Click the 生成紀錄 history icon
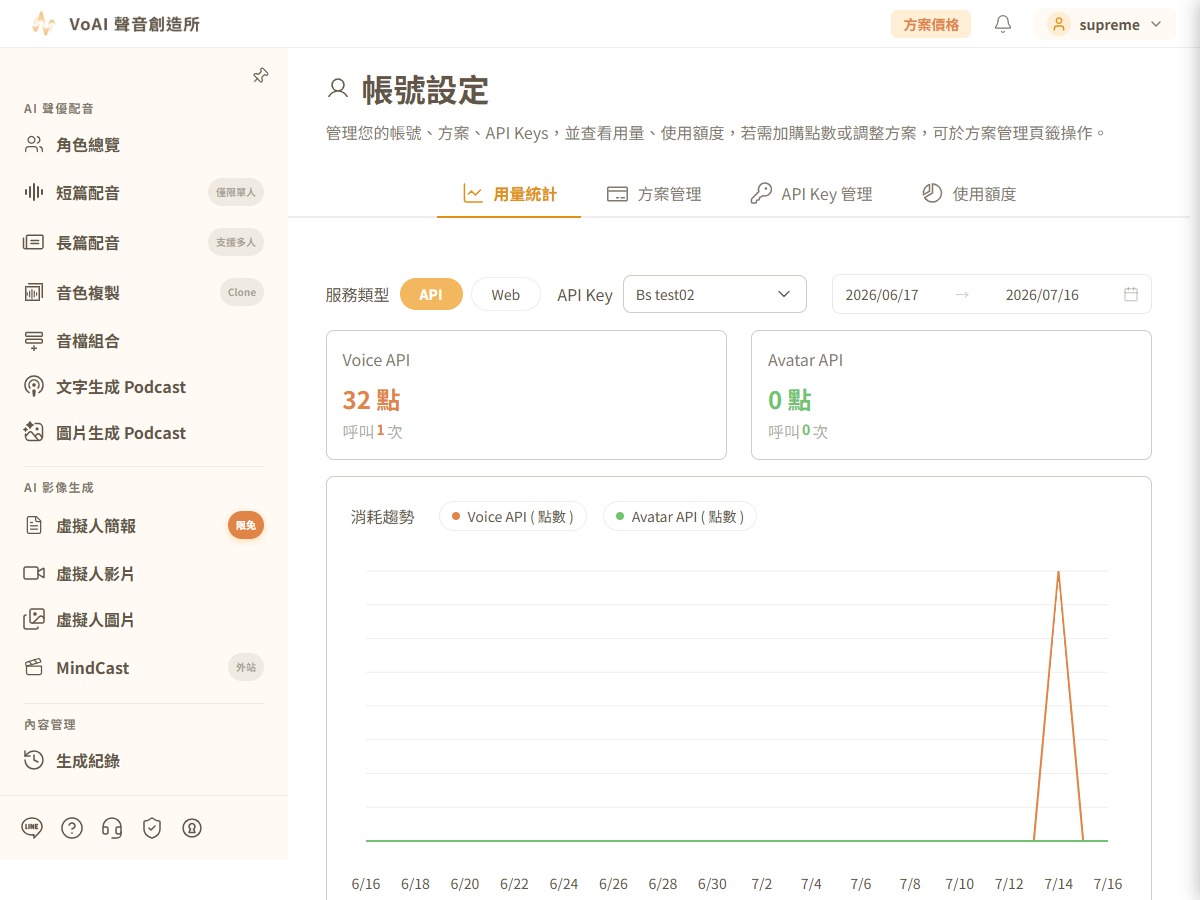Image resolution: width=1200 pixels, height=900 pixels. [34, 760]
